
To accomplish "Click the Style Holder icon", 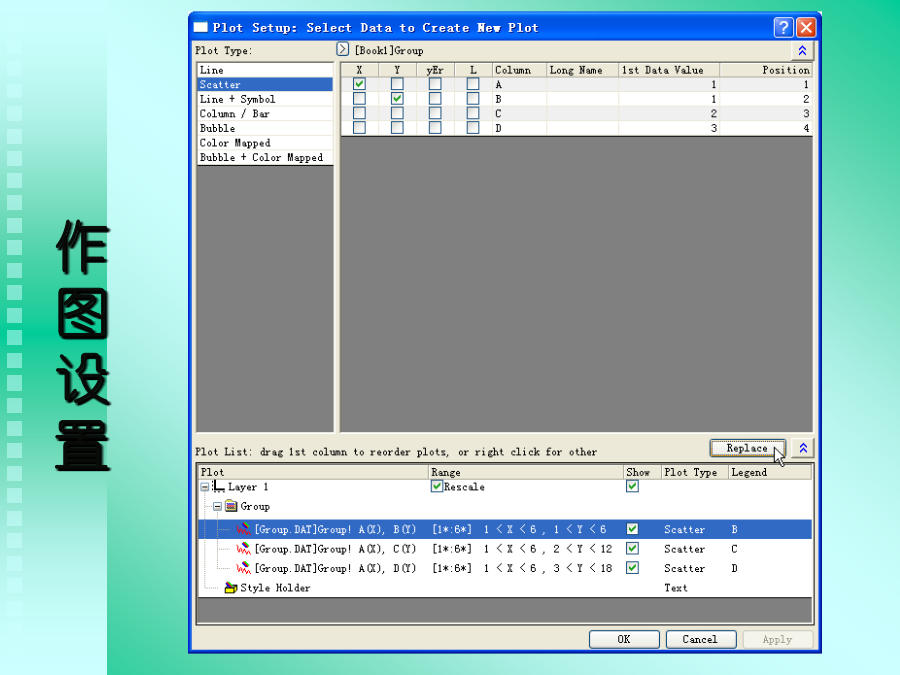I will pos(231,588).
